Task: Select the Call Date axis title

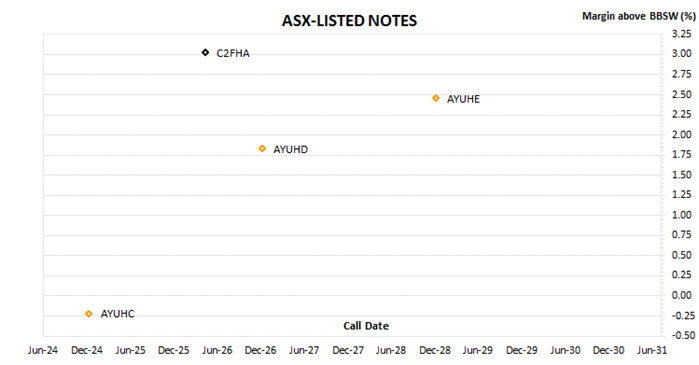Action: (366, 326)
